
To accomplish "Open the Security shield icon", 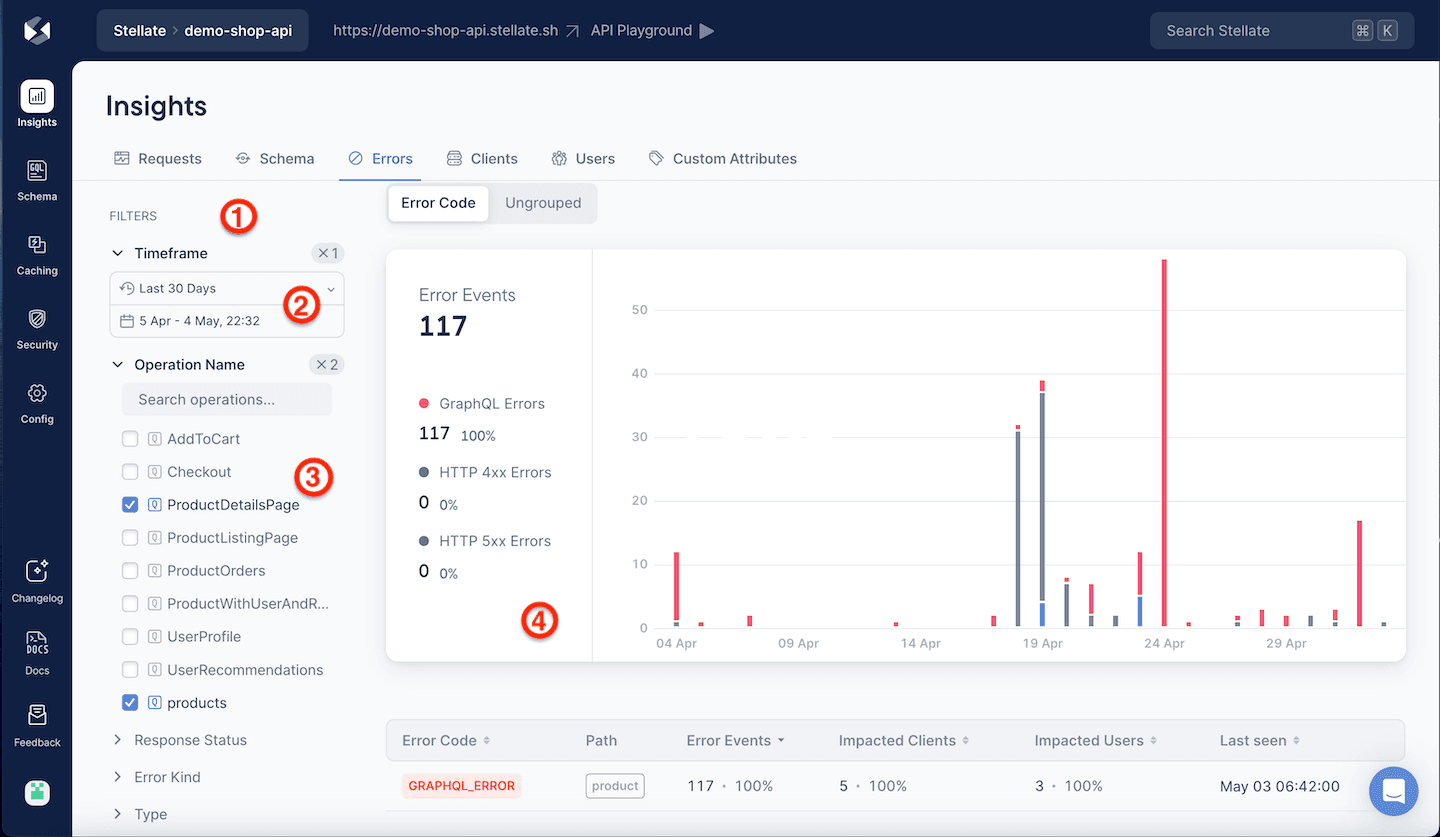I will pos(37,320).
